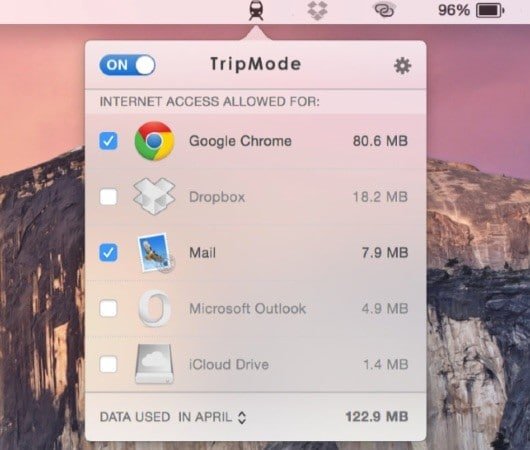The width and height of the screenshot is (530, 450).
Task: Check the iCloud Drive checkbox
Action: [109, 364]
